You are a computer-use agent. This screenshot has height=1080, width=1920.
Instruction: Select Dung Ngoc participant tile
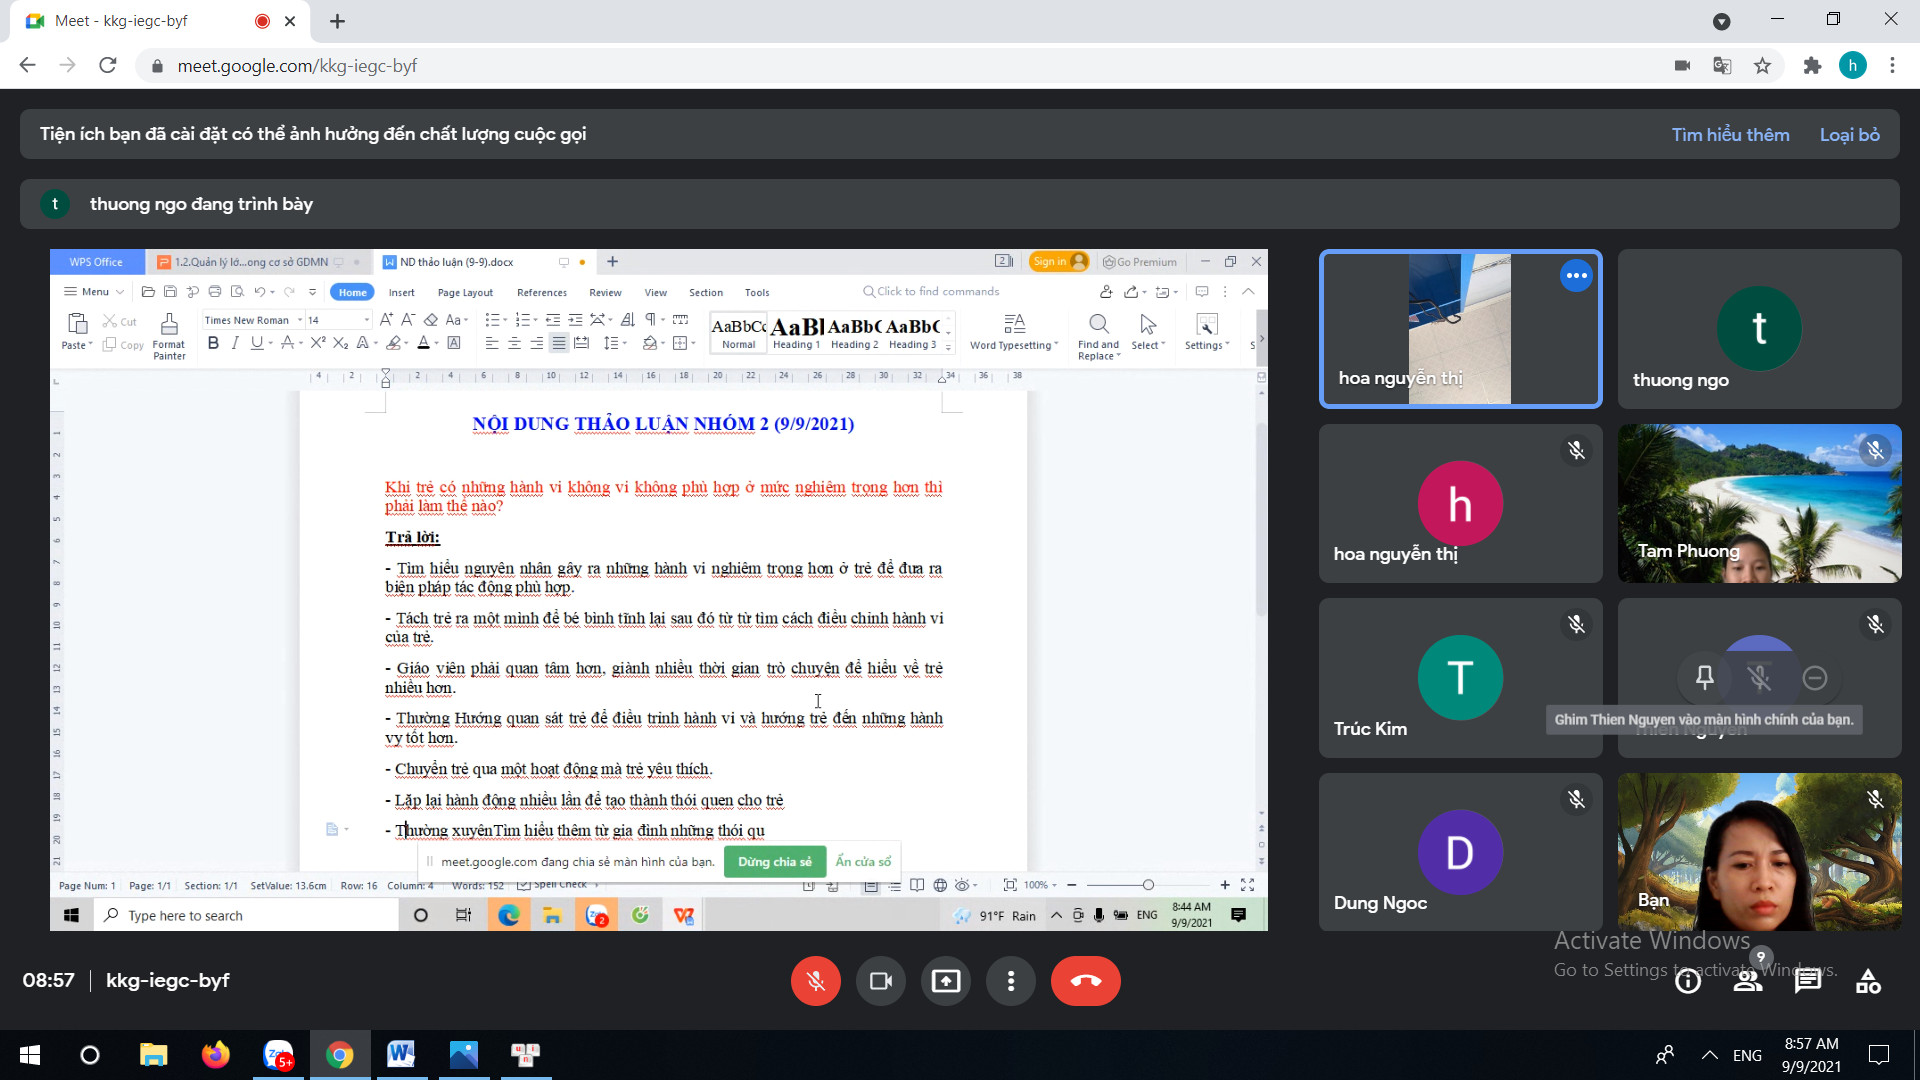[x=1460, y=852]
